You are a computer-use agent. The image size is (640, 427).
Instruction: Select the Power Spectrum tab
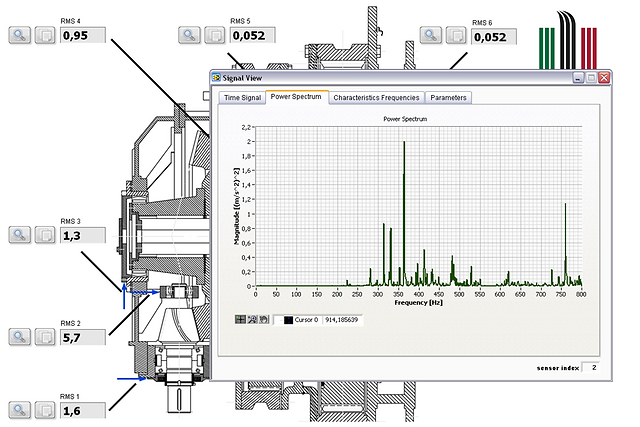[x=296, y=97]
